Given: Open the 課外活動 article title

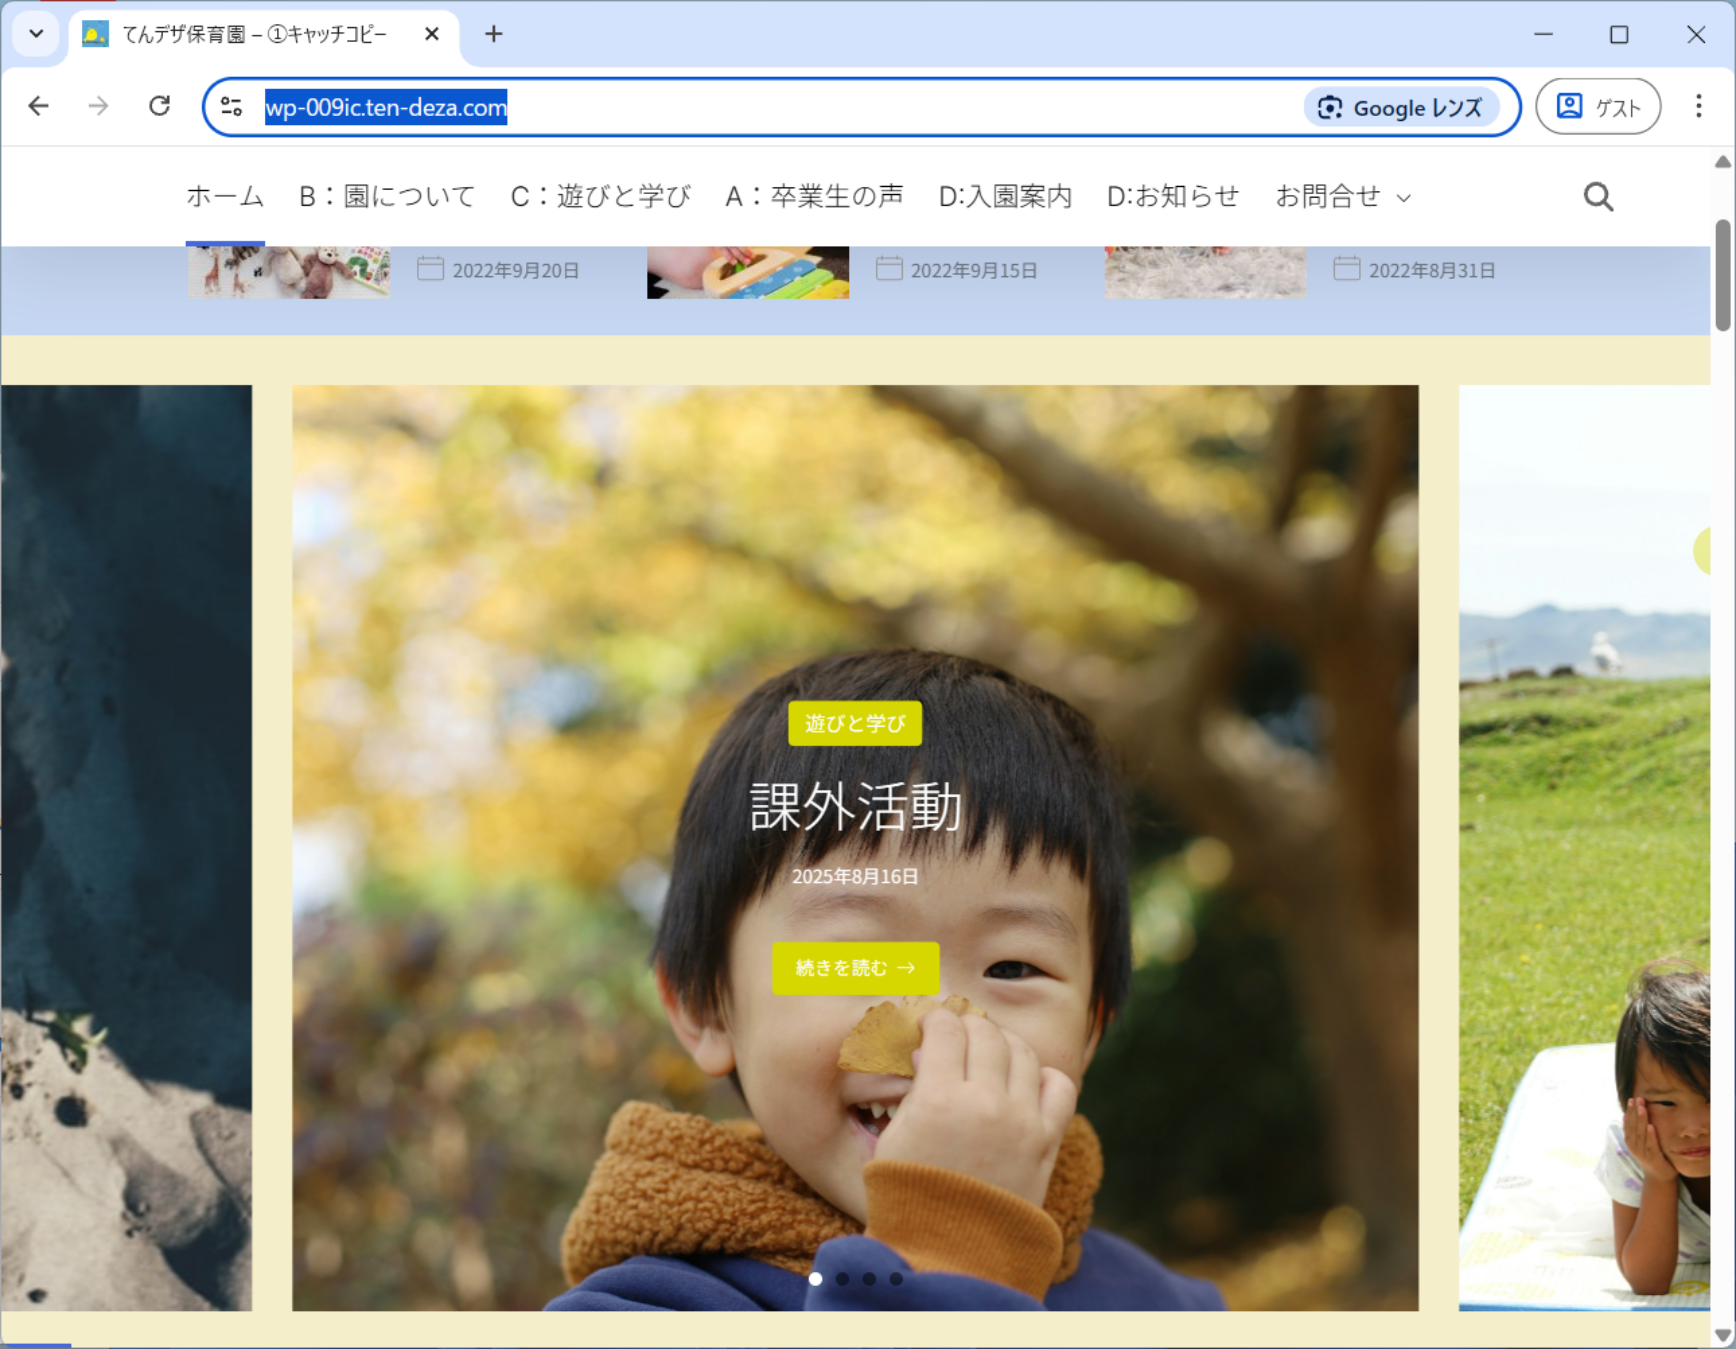Looking at the screenshot, I should click(x=855, y=807).
